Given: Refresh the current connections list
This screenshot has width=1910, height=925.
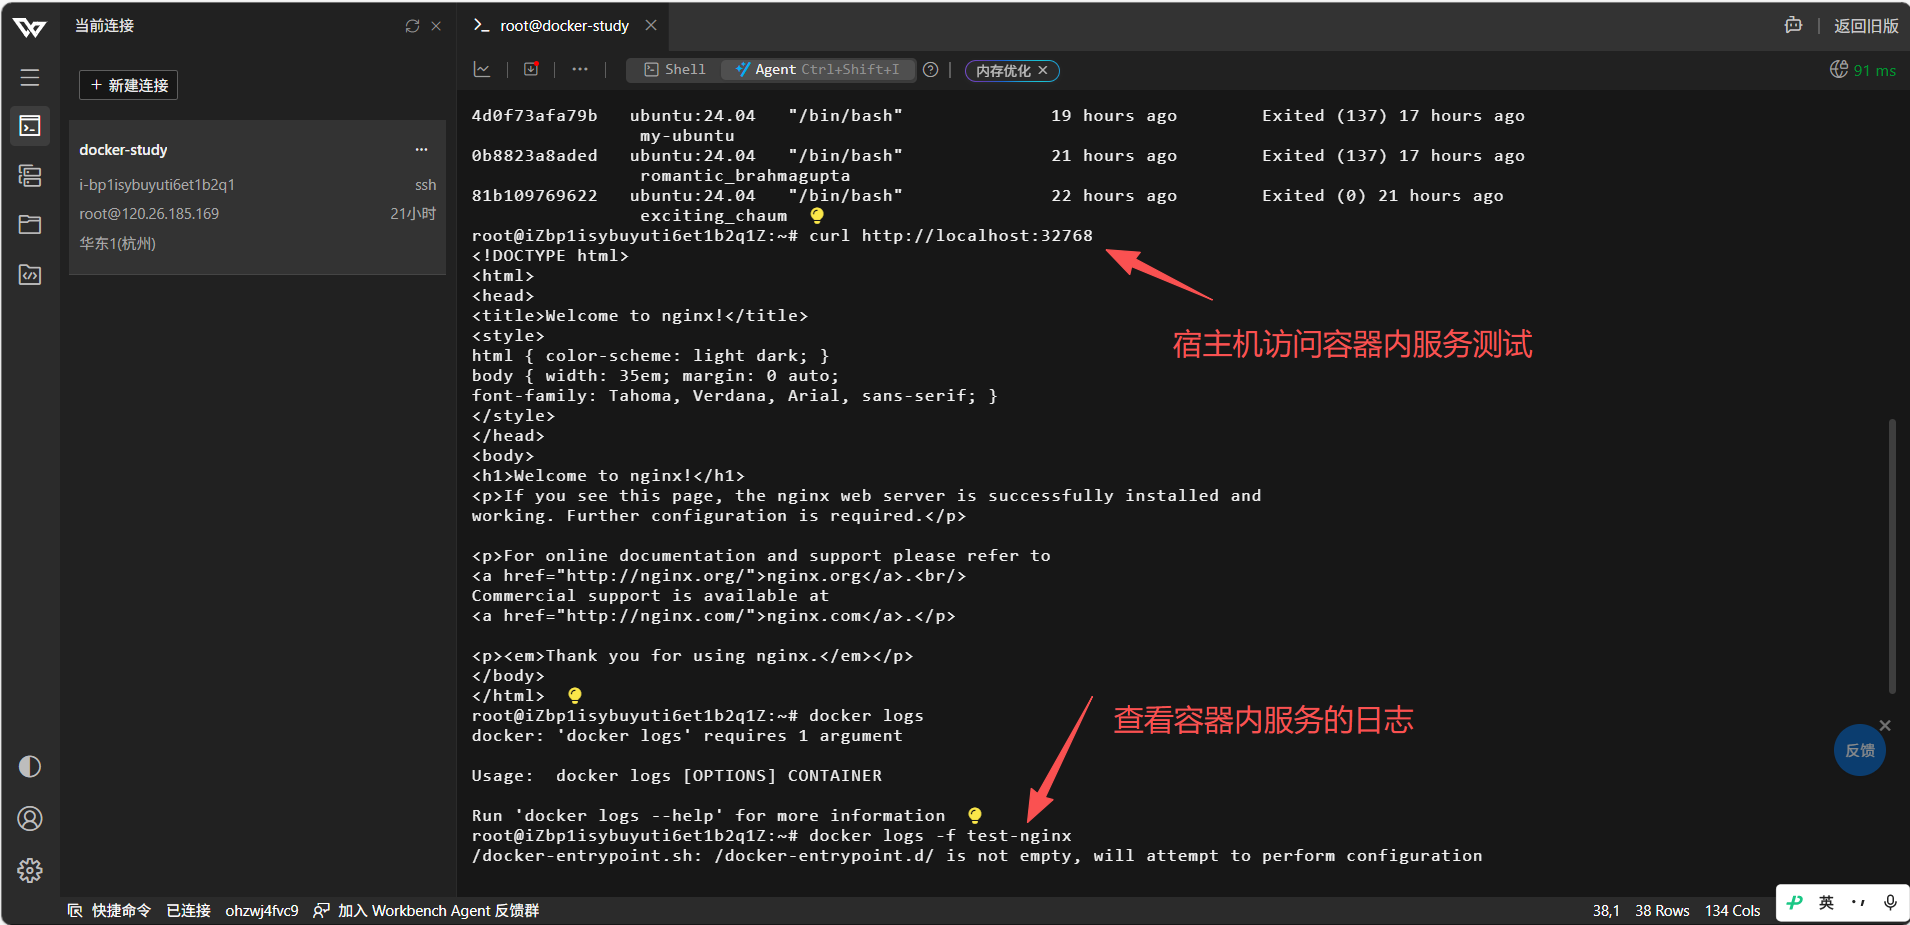Looking at the screenshot, I should [412, 26].
